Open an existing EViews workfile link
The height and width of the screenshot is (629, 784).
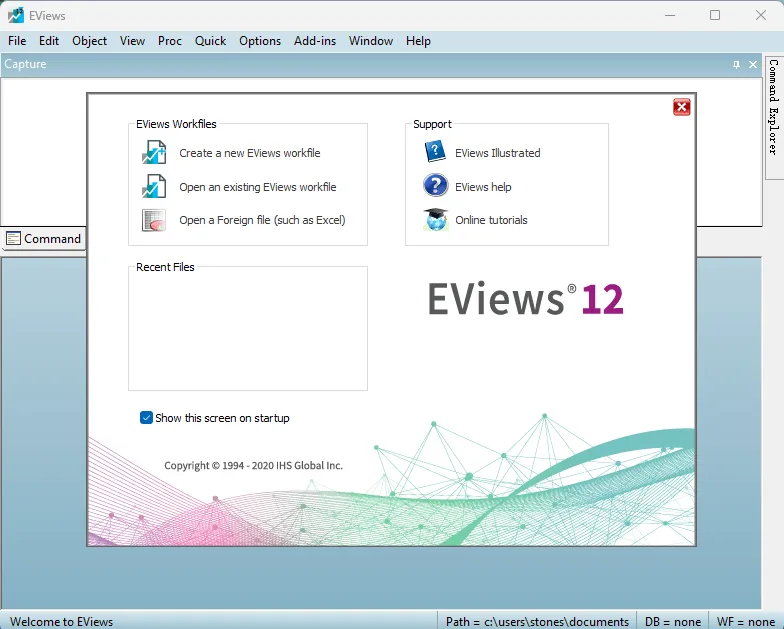click(258, 187)
